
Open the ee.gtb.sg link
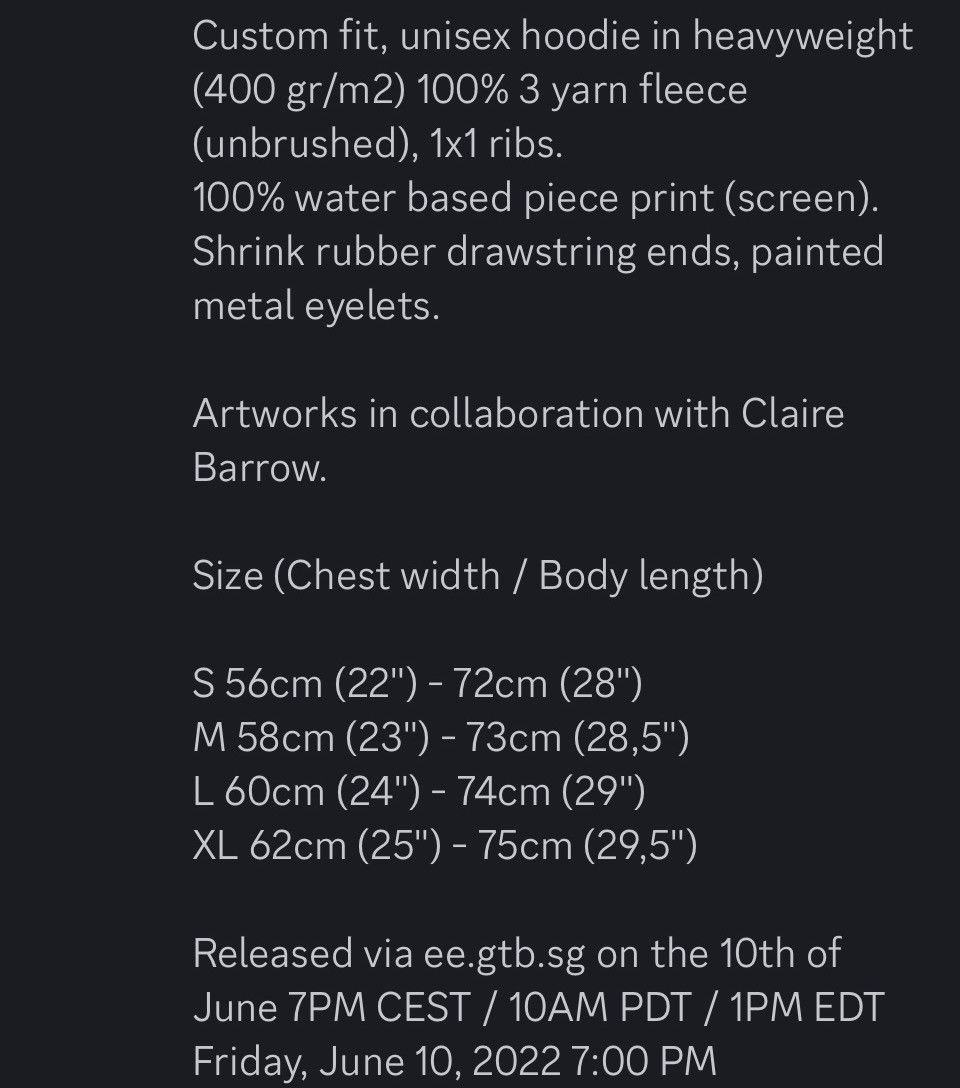click(x=504, y=954)
